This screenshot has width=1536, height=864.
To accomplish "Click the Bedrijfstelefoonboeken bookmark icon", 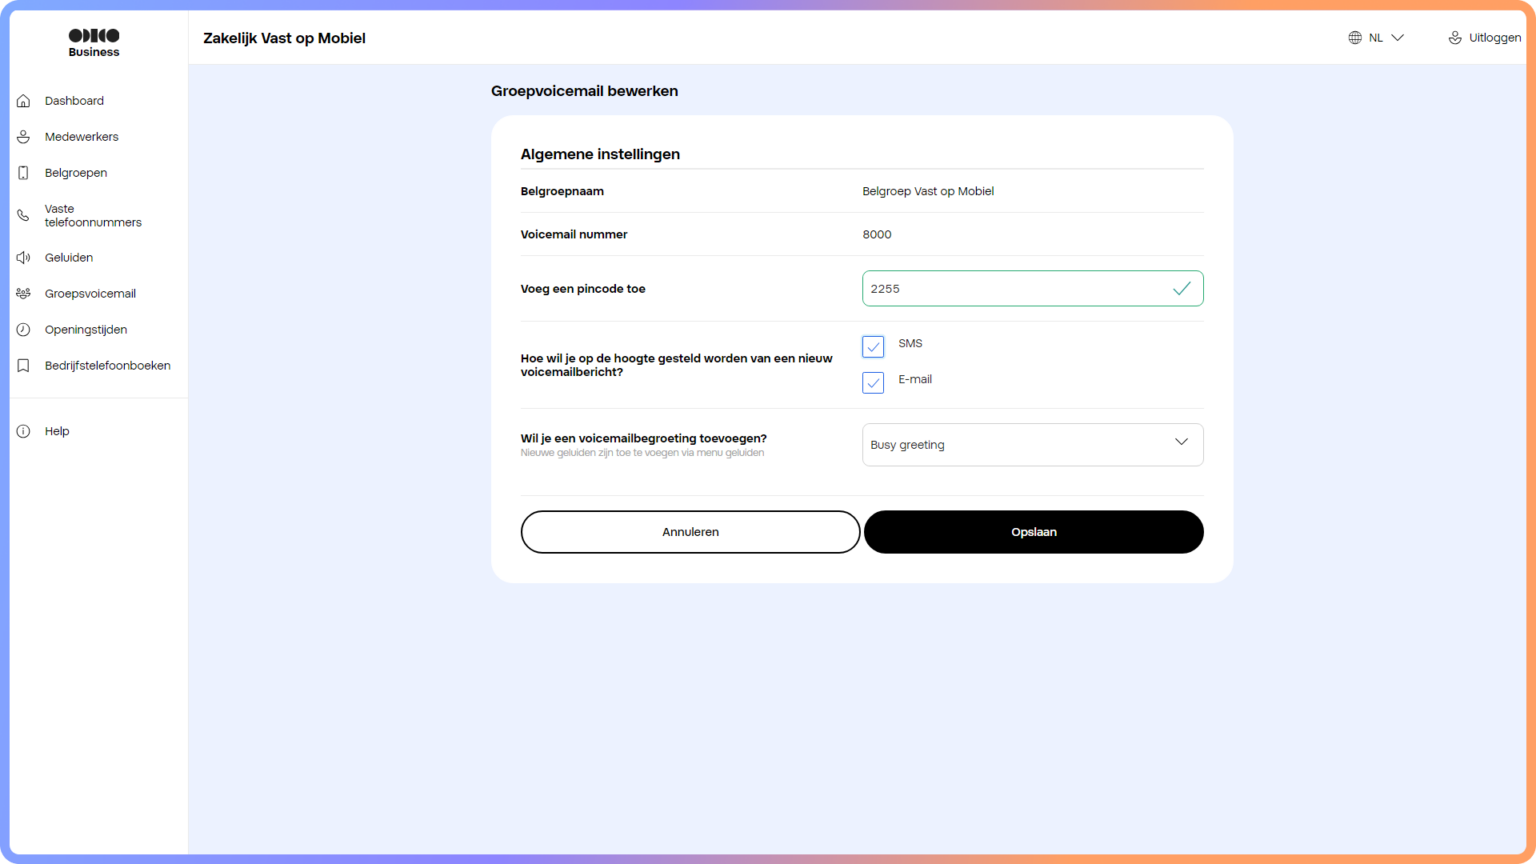I will coord(22,365).
